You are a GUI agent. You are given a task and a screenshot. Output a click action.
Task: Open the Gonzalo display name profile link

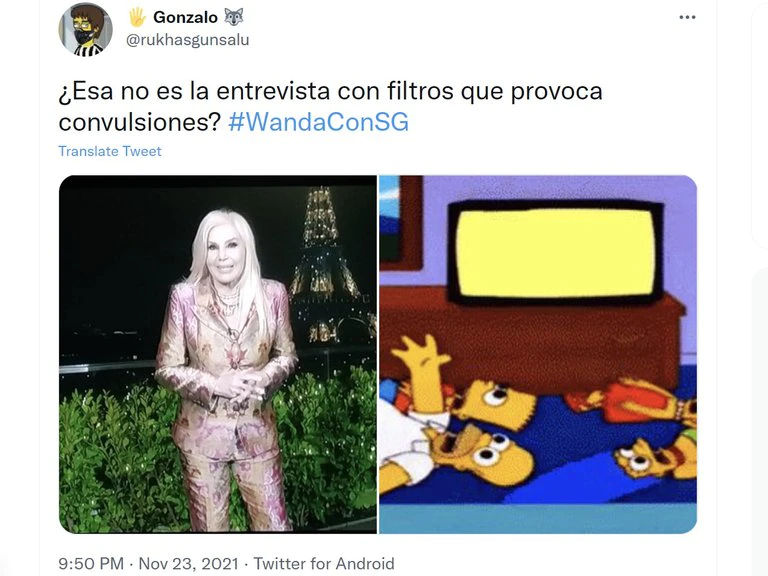point(185,18)
